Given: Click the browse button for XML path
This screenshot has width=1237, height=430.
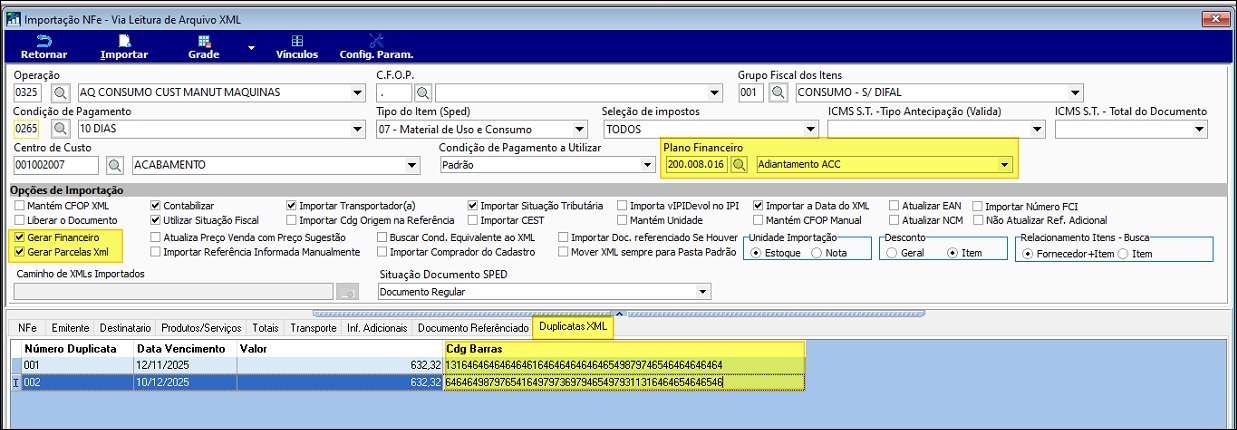Looking at the screenshot, I should coord(347,292).
